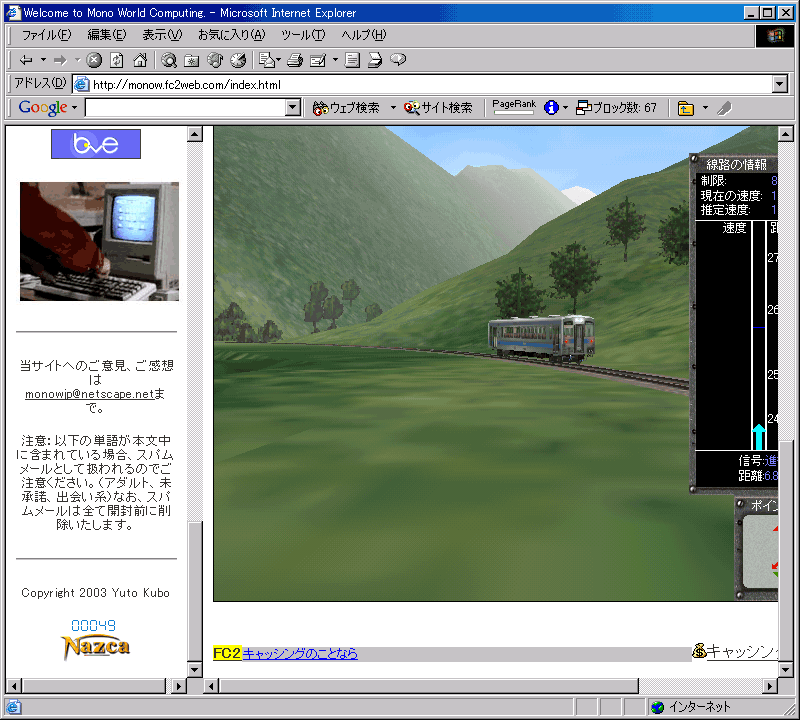800x720 pixels.
Task: Open the Back button history dropdown
Action: (43, 60)
